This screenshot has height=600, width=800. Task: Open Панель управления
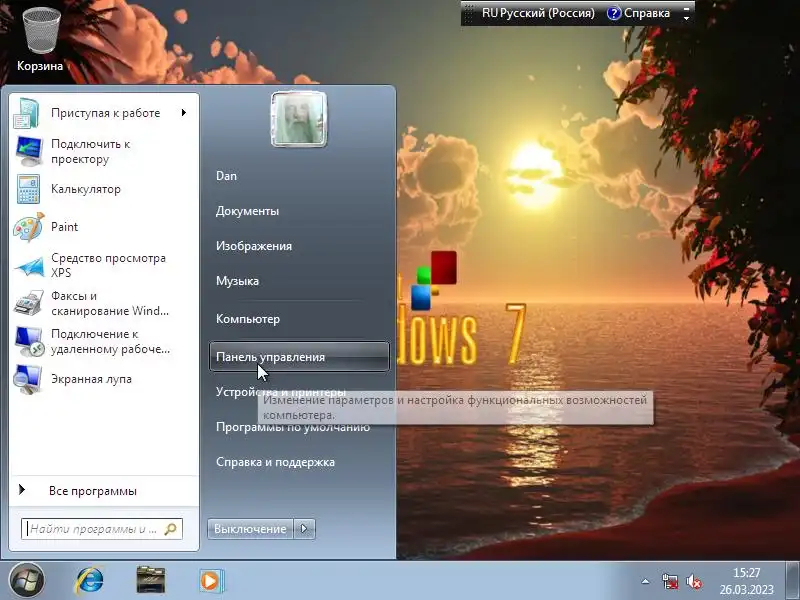[299, 357]
